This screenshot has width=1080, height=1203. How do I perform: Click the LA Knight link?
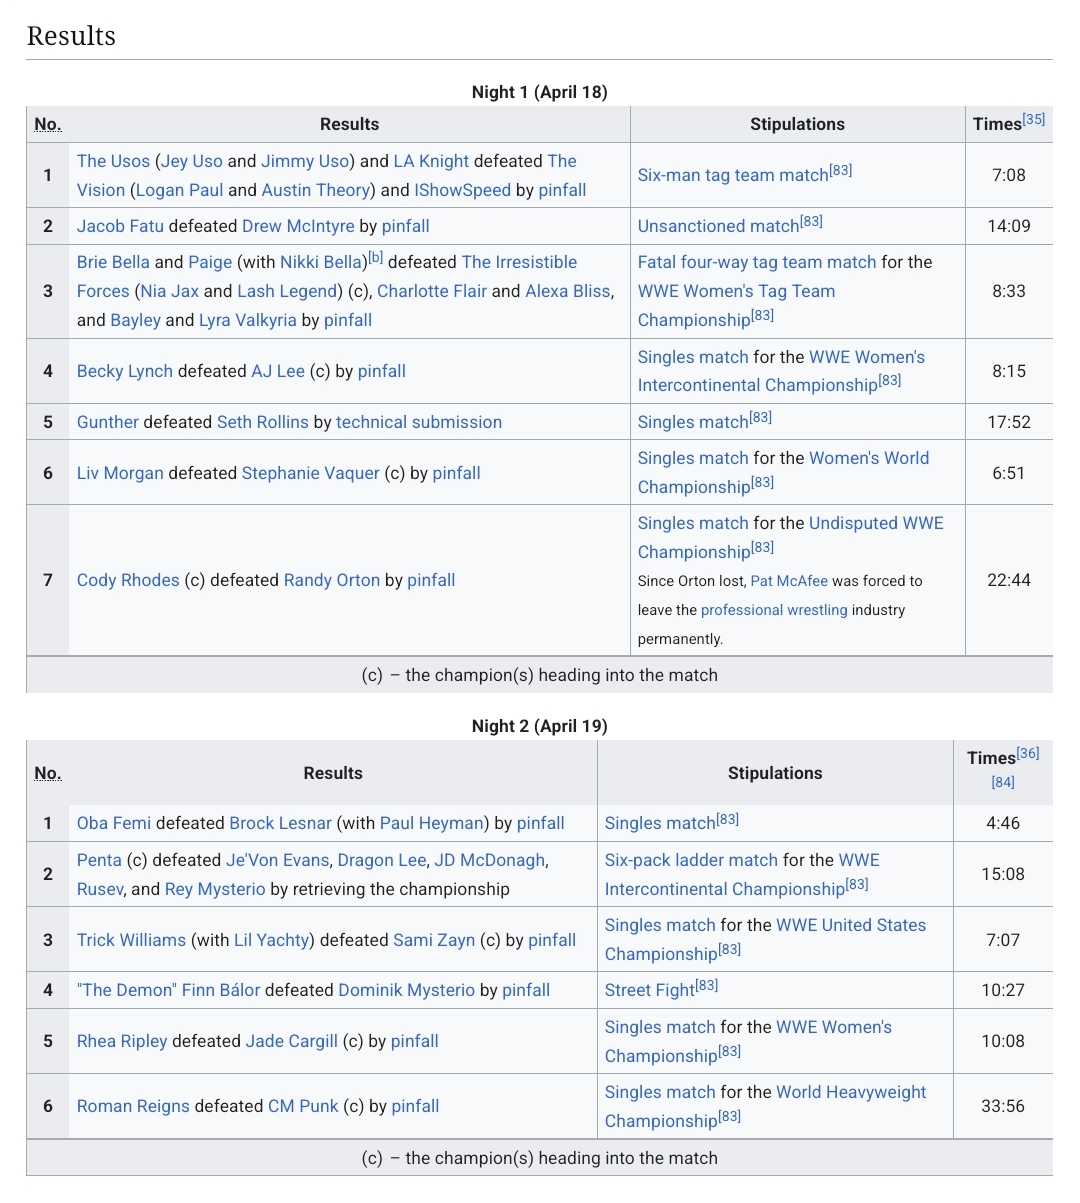point(431,161)
